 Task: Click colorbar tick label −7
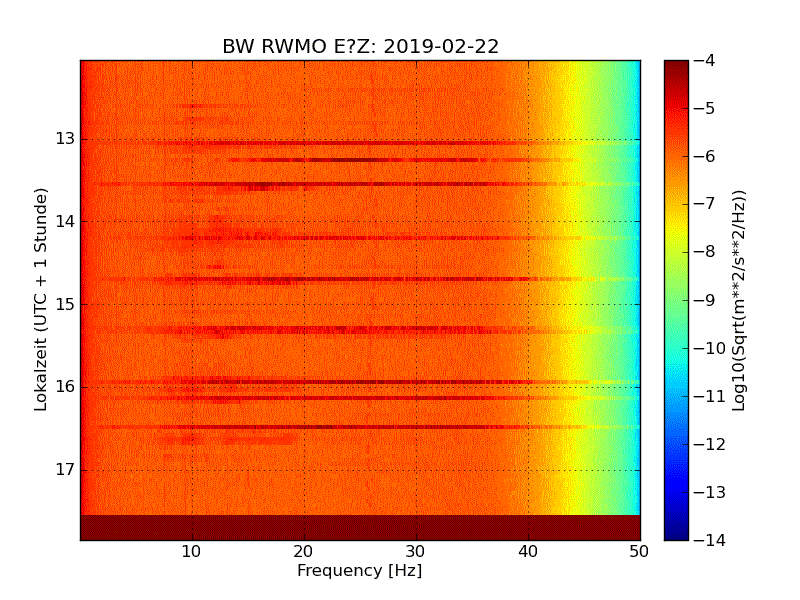pyautogui.click(x=705, y=204)
